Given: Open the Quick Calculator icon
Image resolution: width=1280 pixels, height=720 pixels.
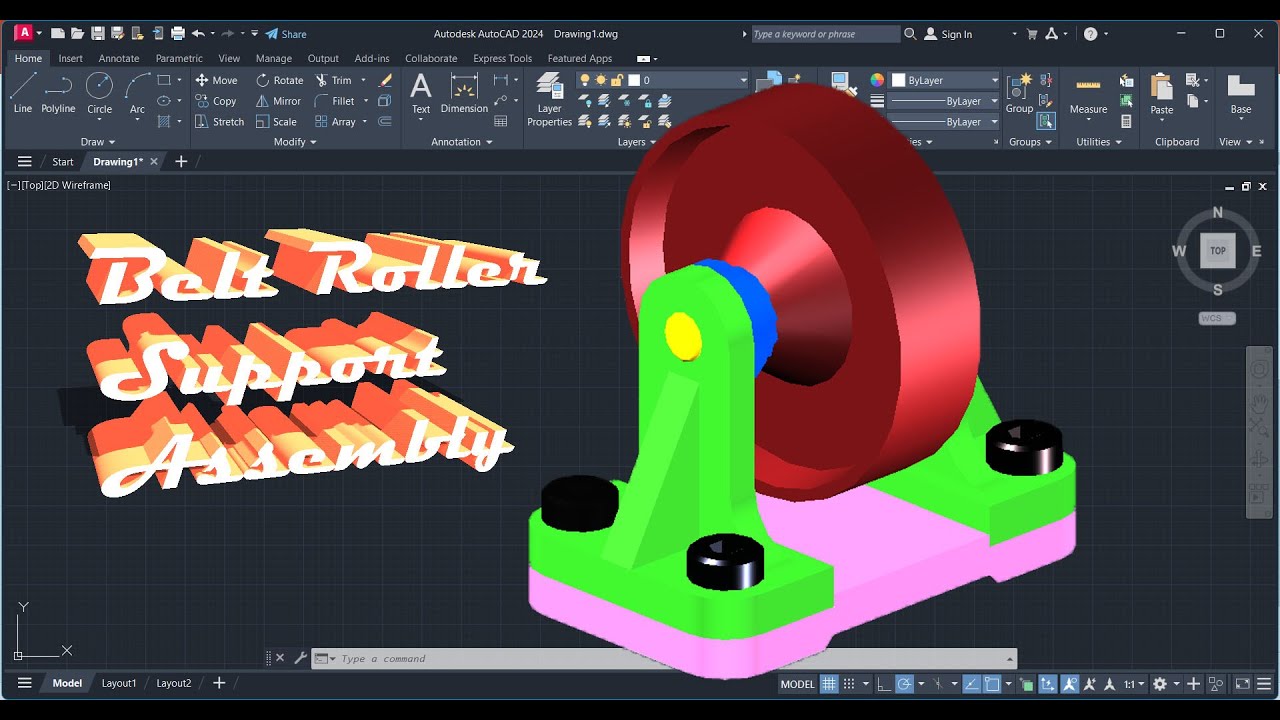Looking at the screenshot, I should pos(1127,122).
